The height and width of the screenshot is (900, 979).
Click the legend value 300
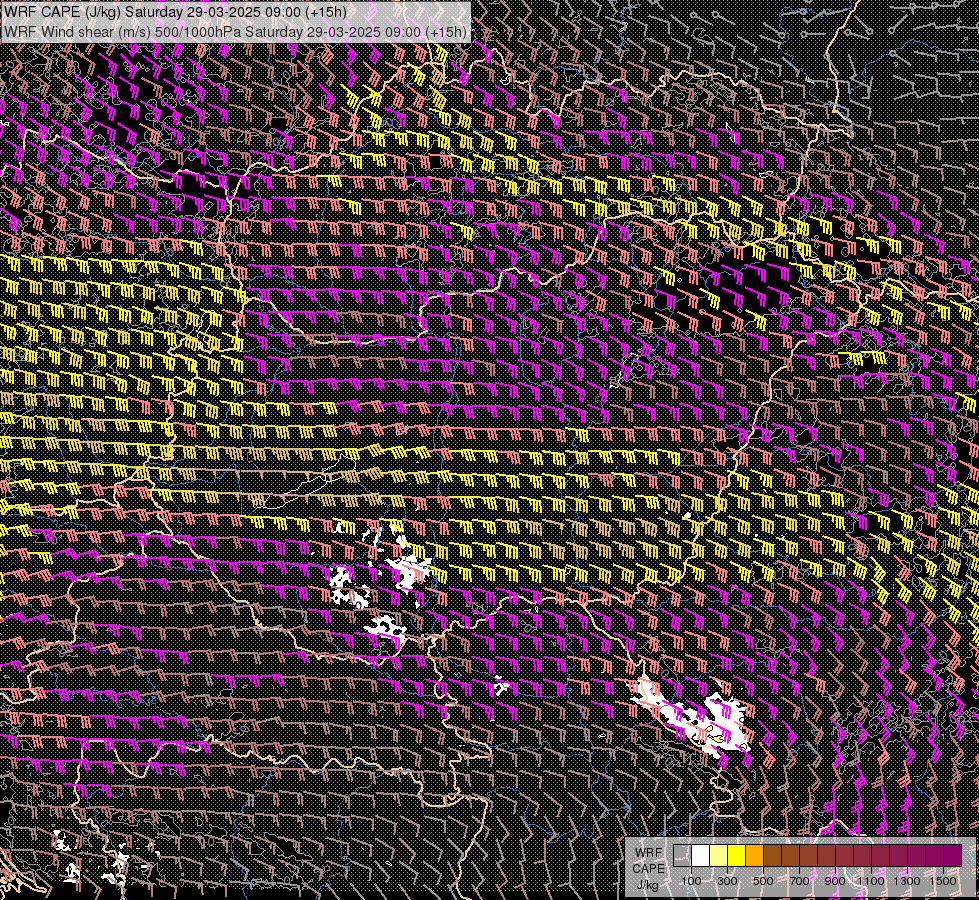coord(727,881)
